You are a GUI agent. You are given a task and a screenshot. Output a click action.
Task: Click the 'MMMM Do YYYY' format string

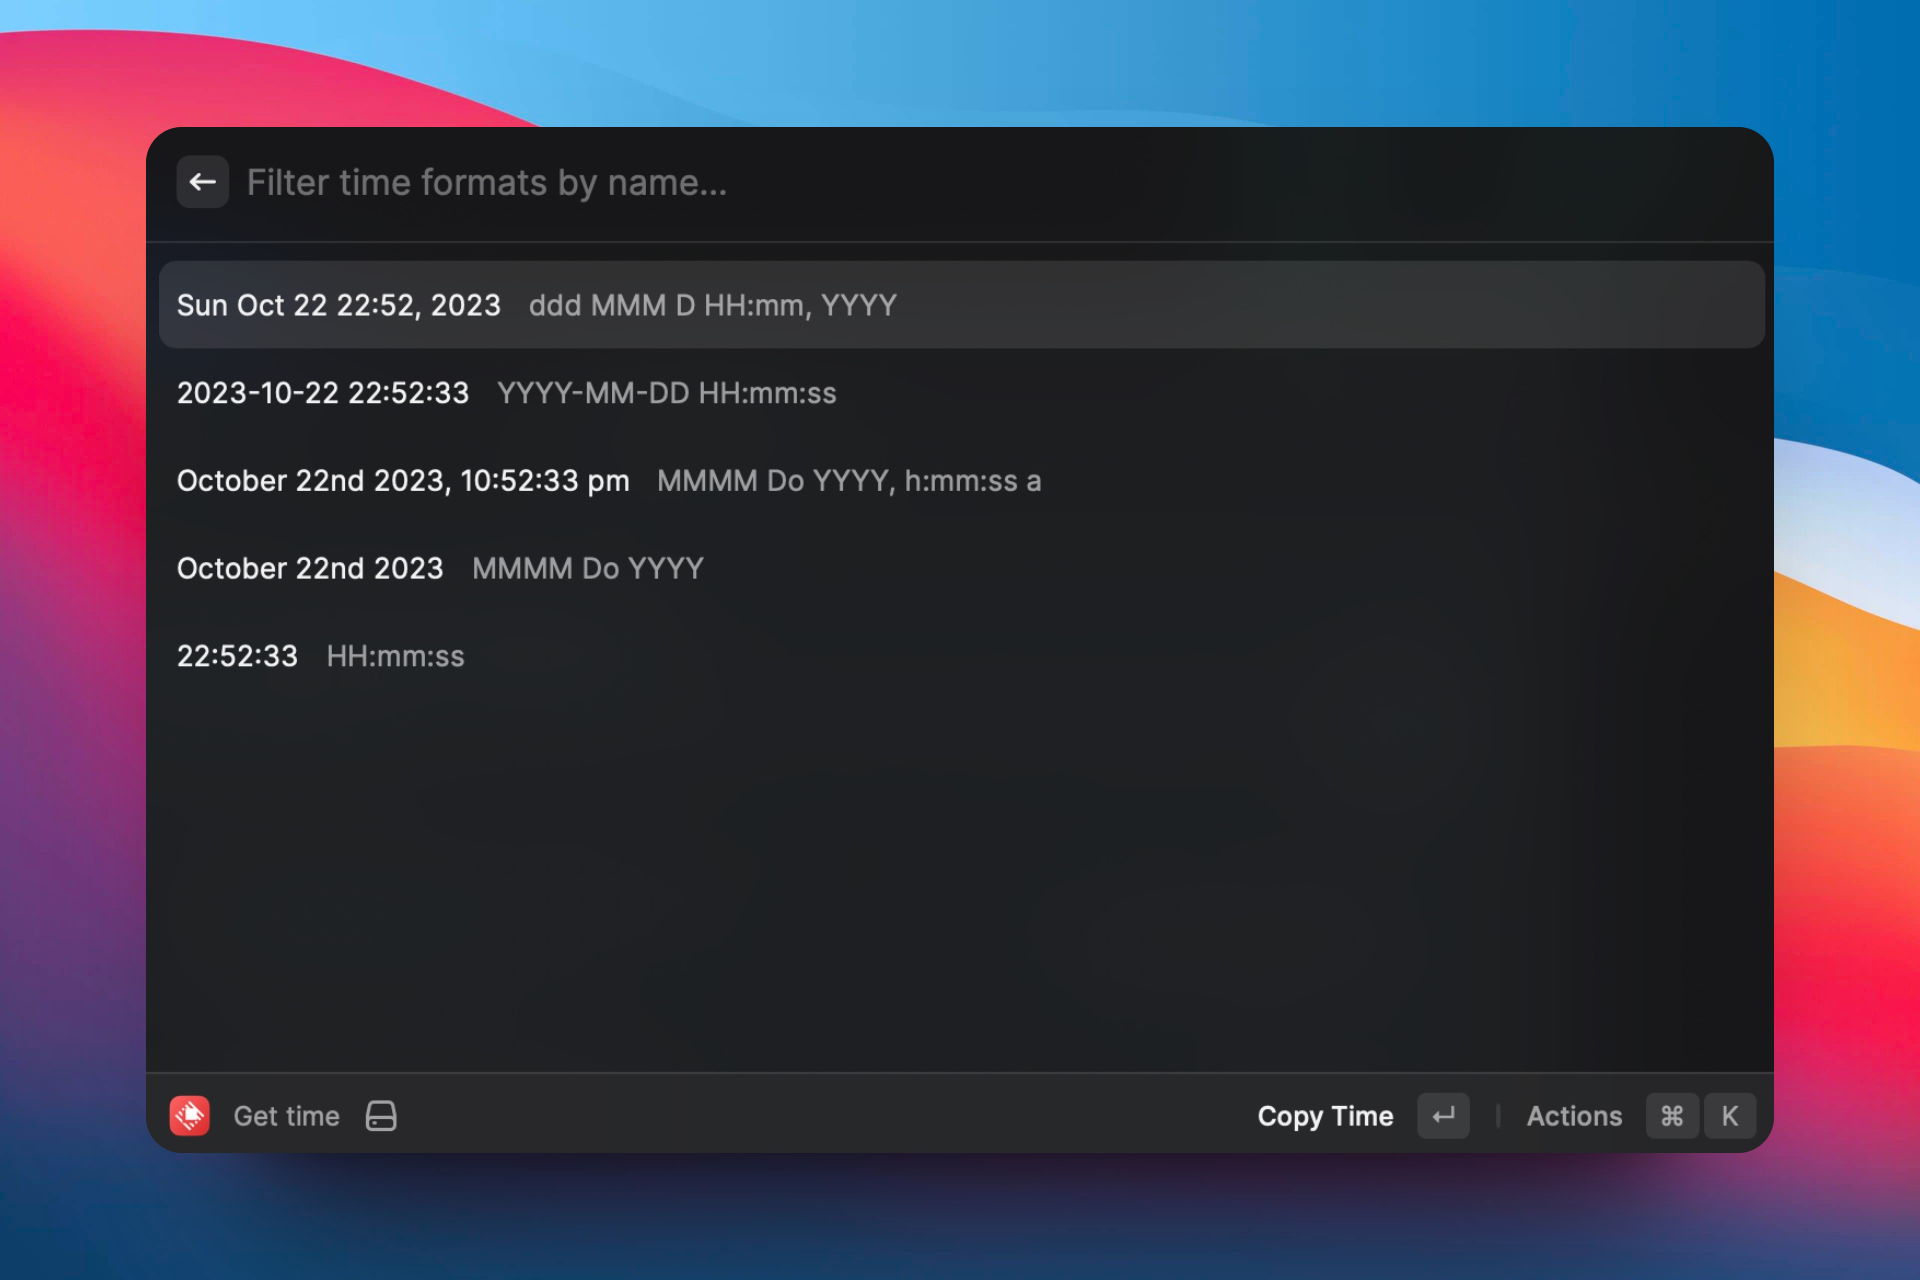[x=587, y=568]
